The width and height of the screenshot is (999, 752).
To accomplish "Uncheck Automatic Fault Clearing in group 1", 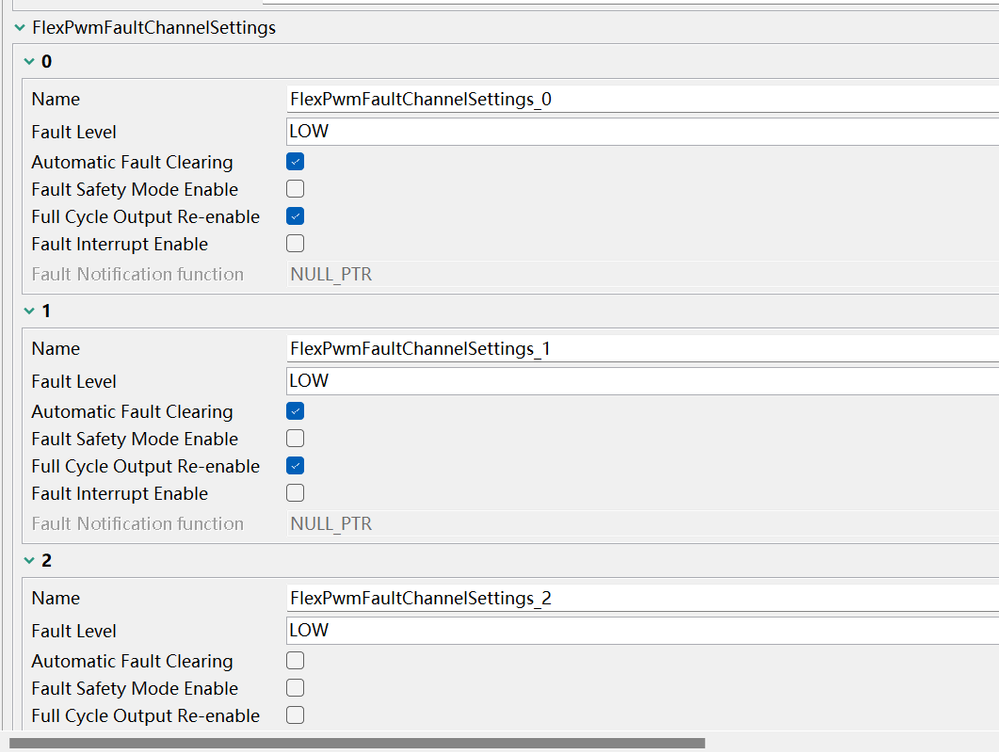I will [295, 411].
